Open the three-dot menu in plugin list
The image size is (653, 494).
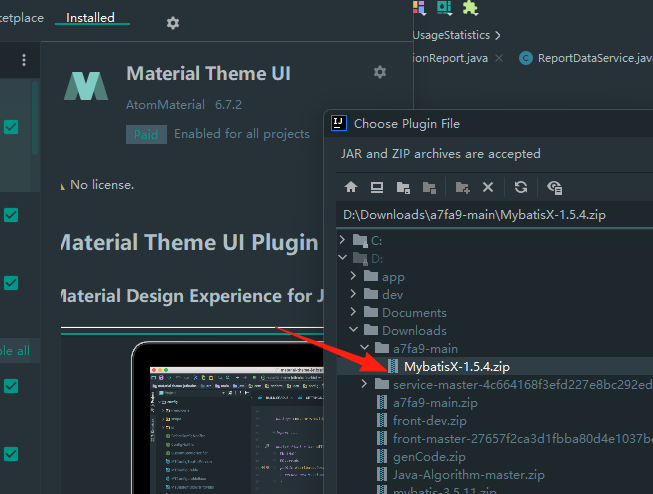(24, 60)
